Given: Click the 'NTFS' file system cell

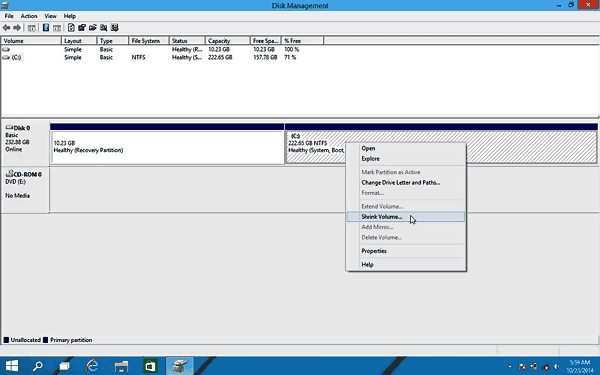Looking at the screenshot, I should click(138, 57).
